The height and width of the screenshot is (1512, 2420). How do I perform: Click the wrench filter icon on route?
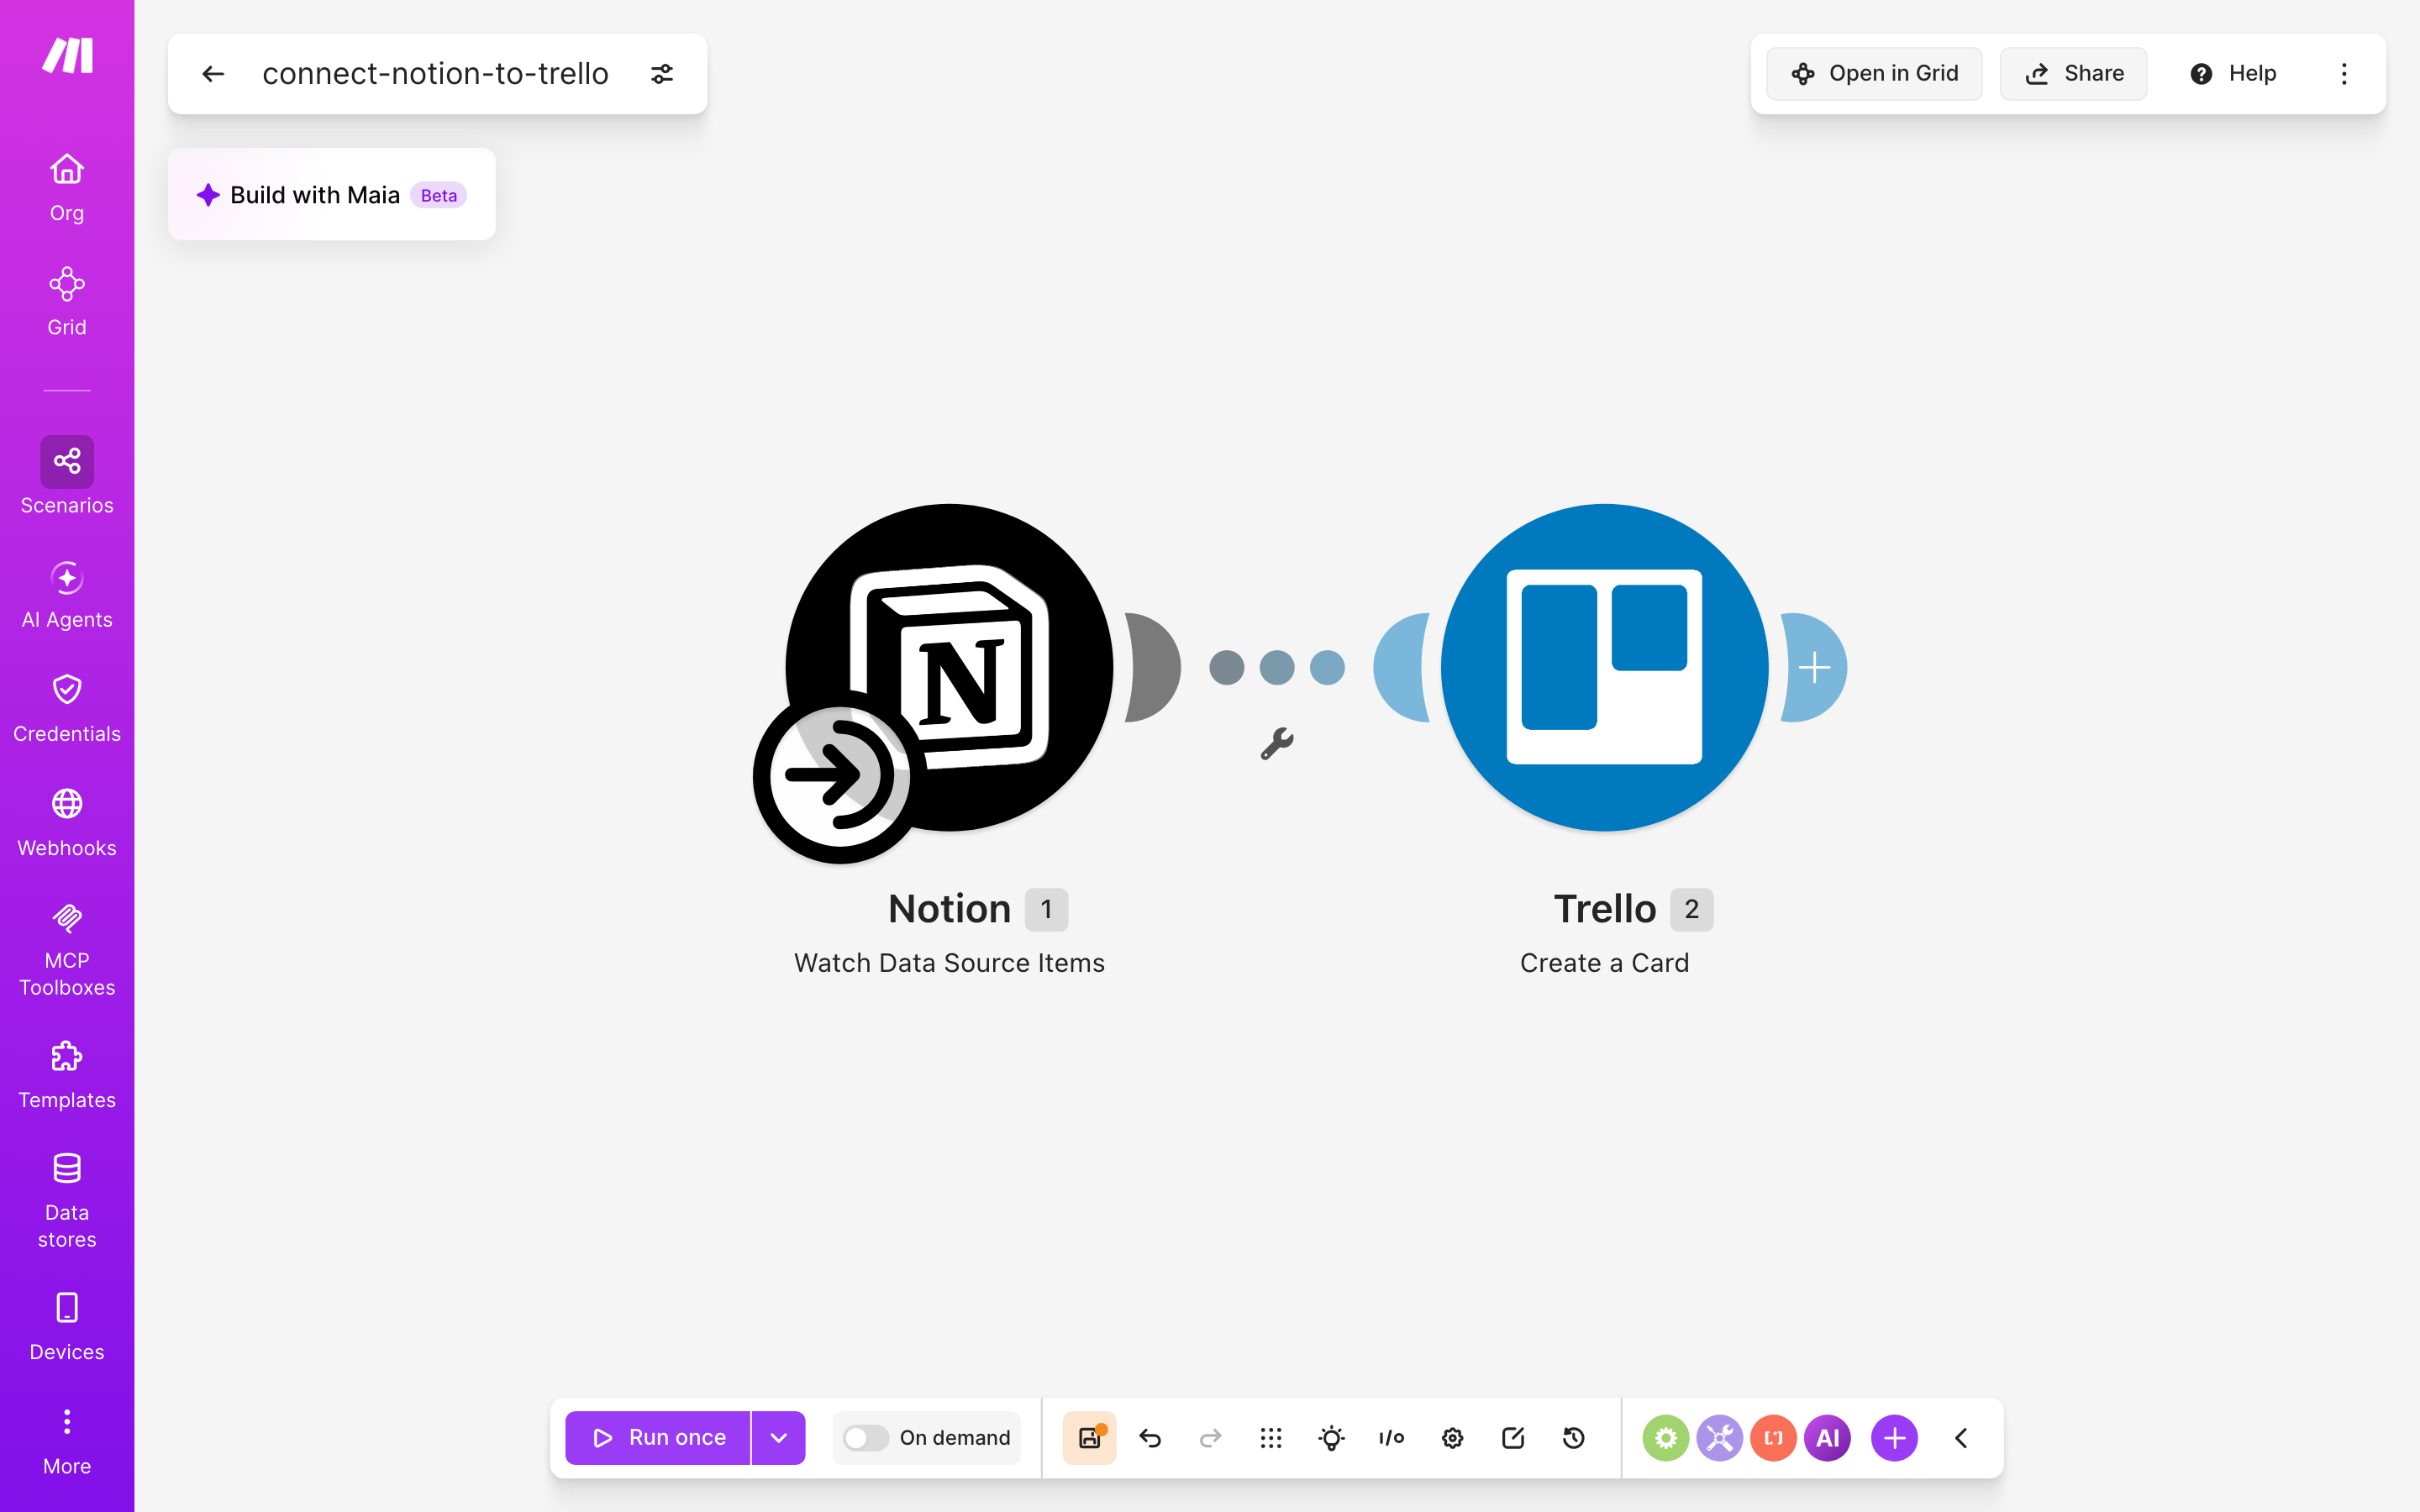[x=1277, y=744]
